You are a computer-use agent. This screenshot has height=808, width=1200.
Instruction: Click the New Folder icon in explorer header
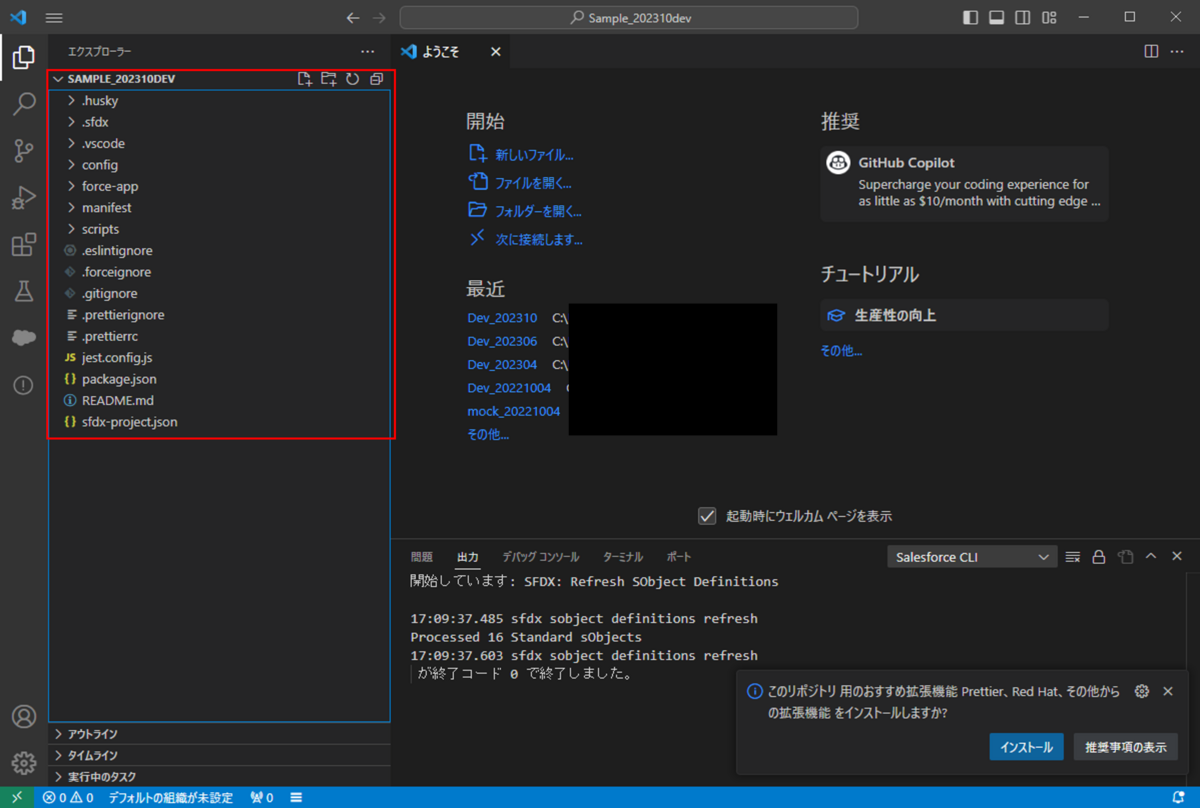[x=329, y=79]
